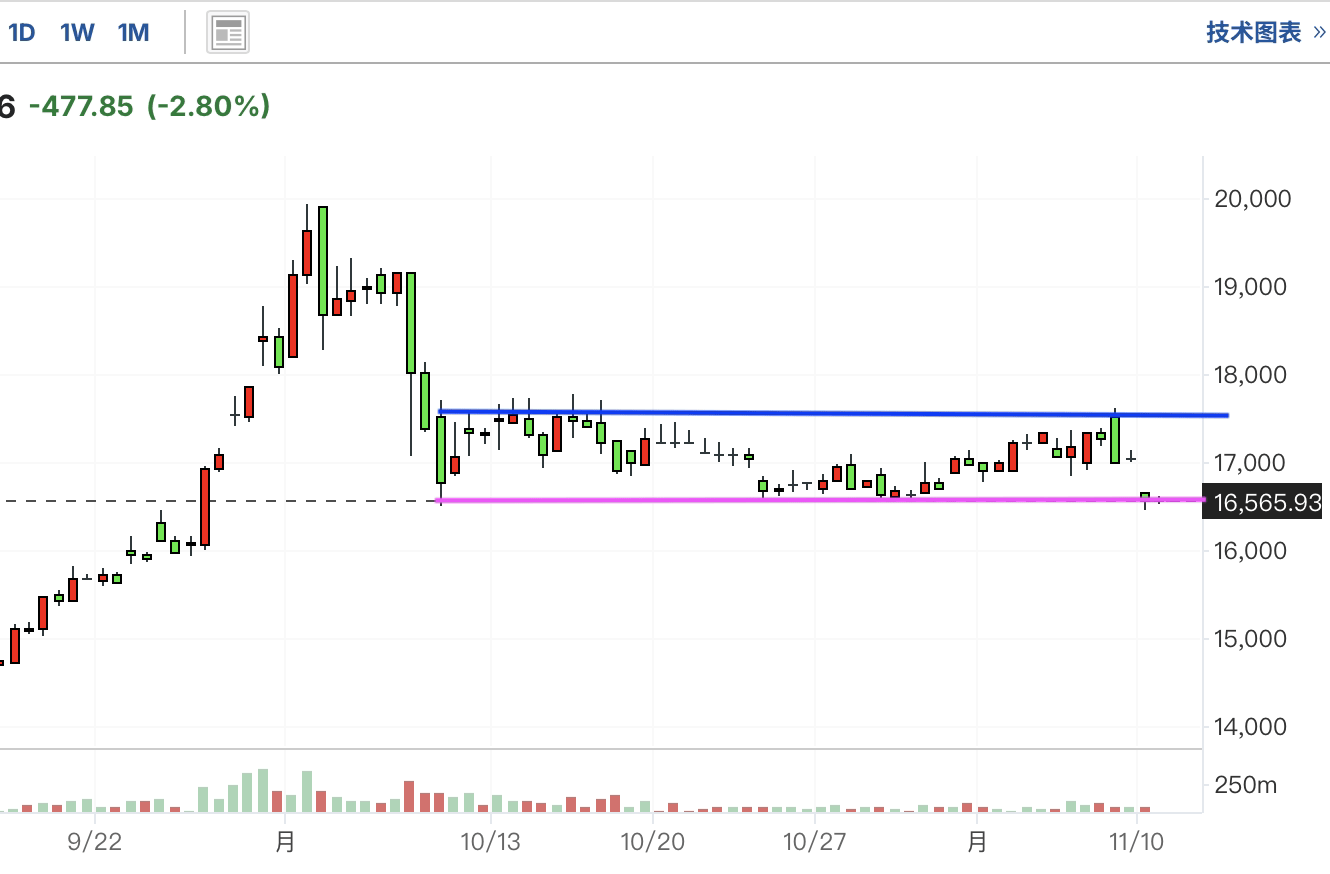Click the 10/20 date axis label
1330x874 pixels.
653,842
